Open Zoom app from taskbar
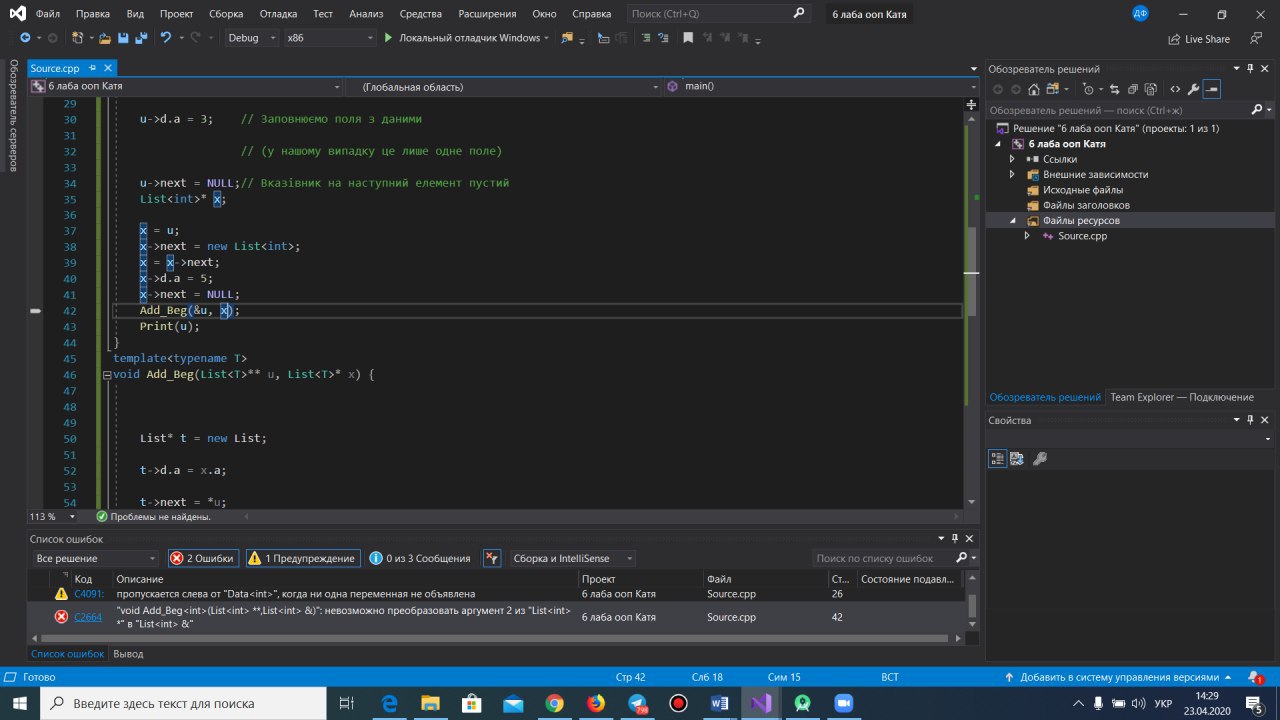Viewport: 1280px width, 720px height. (x=842, y=703)
